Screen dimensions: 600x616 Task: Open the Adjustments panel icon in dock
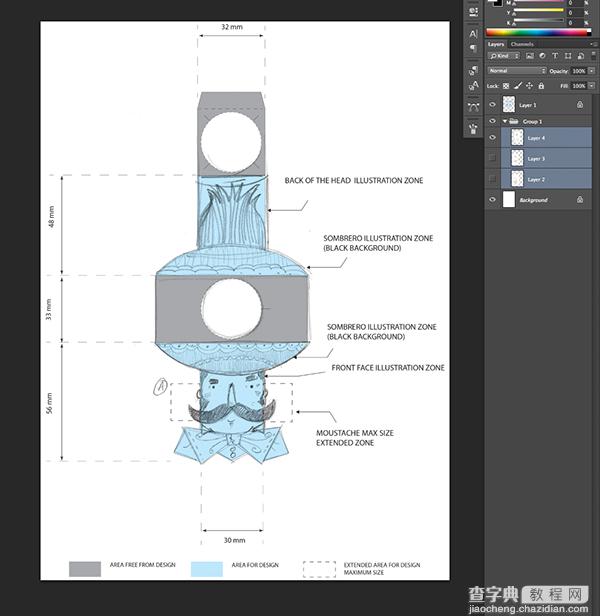coord(473,11)
